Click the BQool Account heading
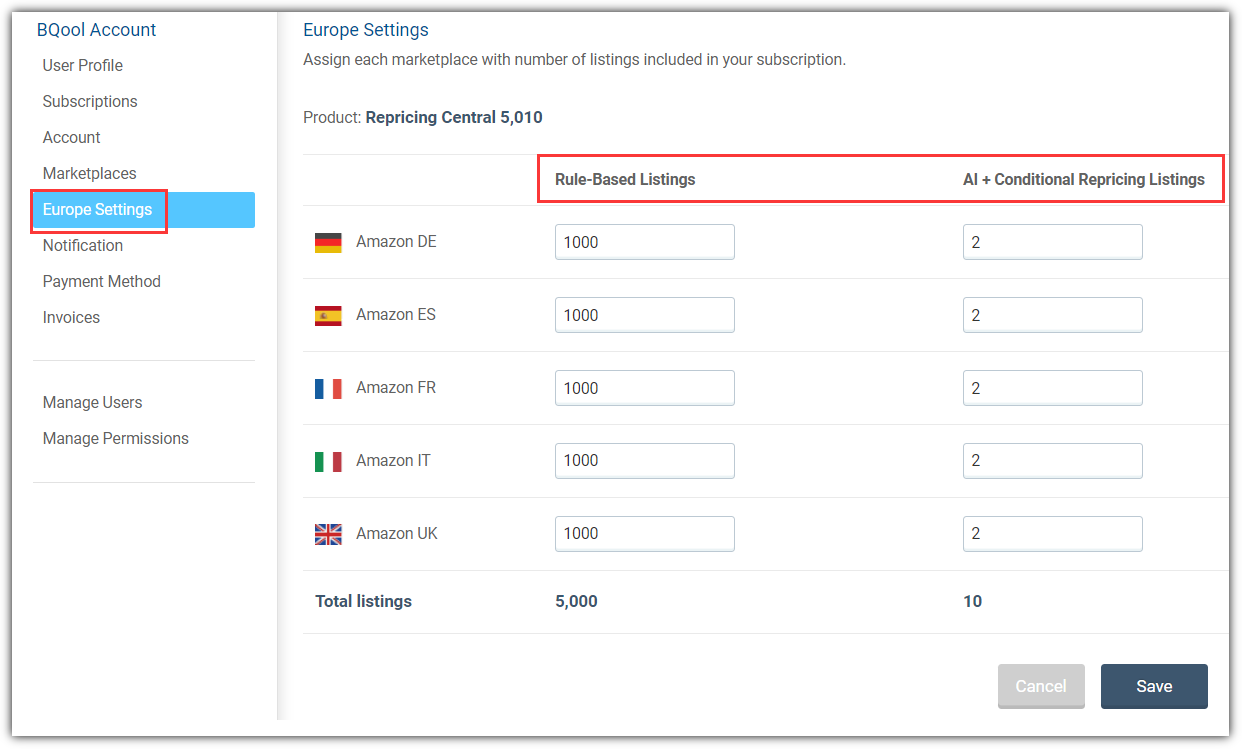The width and height of the screenshot is (1242, 749). 97,30
